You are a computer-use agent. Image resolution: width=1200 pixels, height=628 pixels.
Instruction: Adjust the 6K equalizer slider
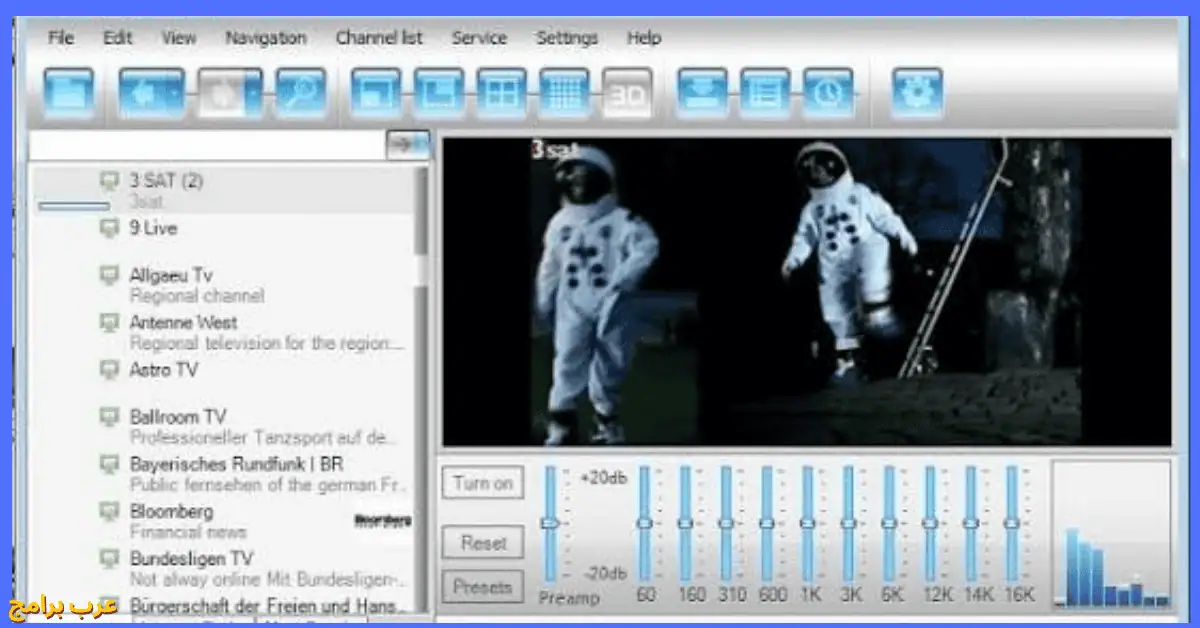pos(889,523)
